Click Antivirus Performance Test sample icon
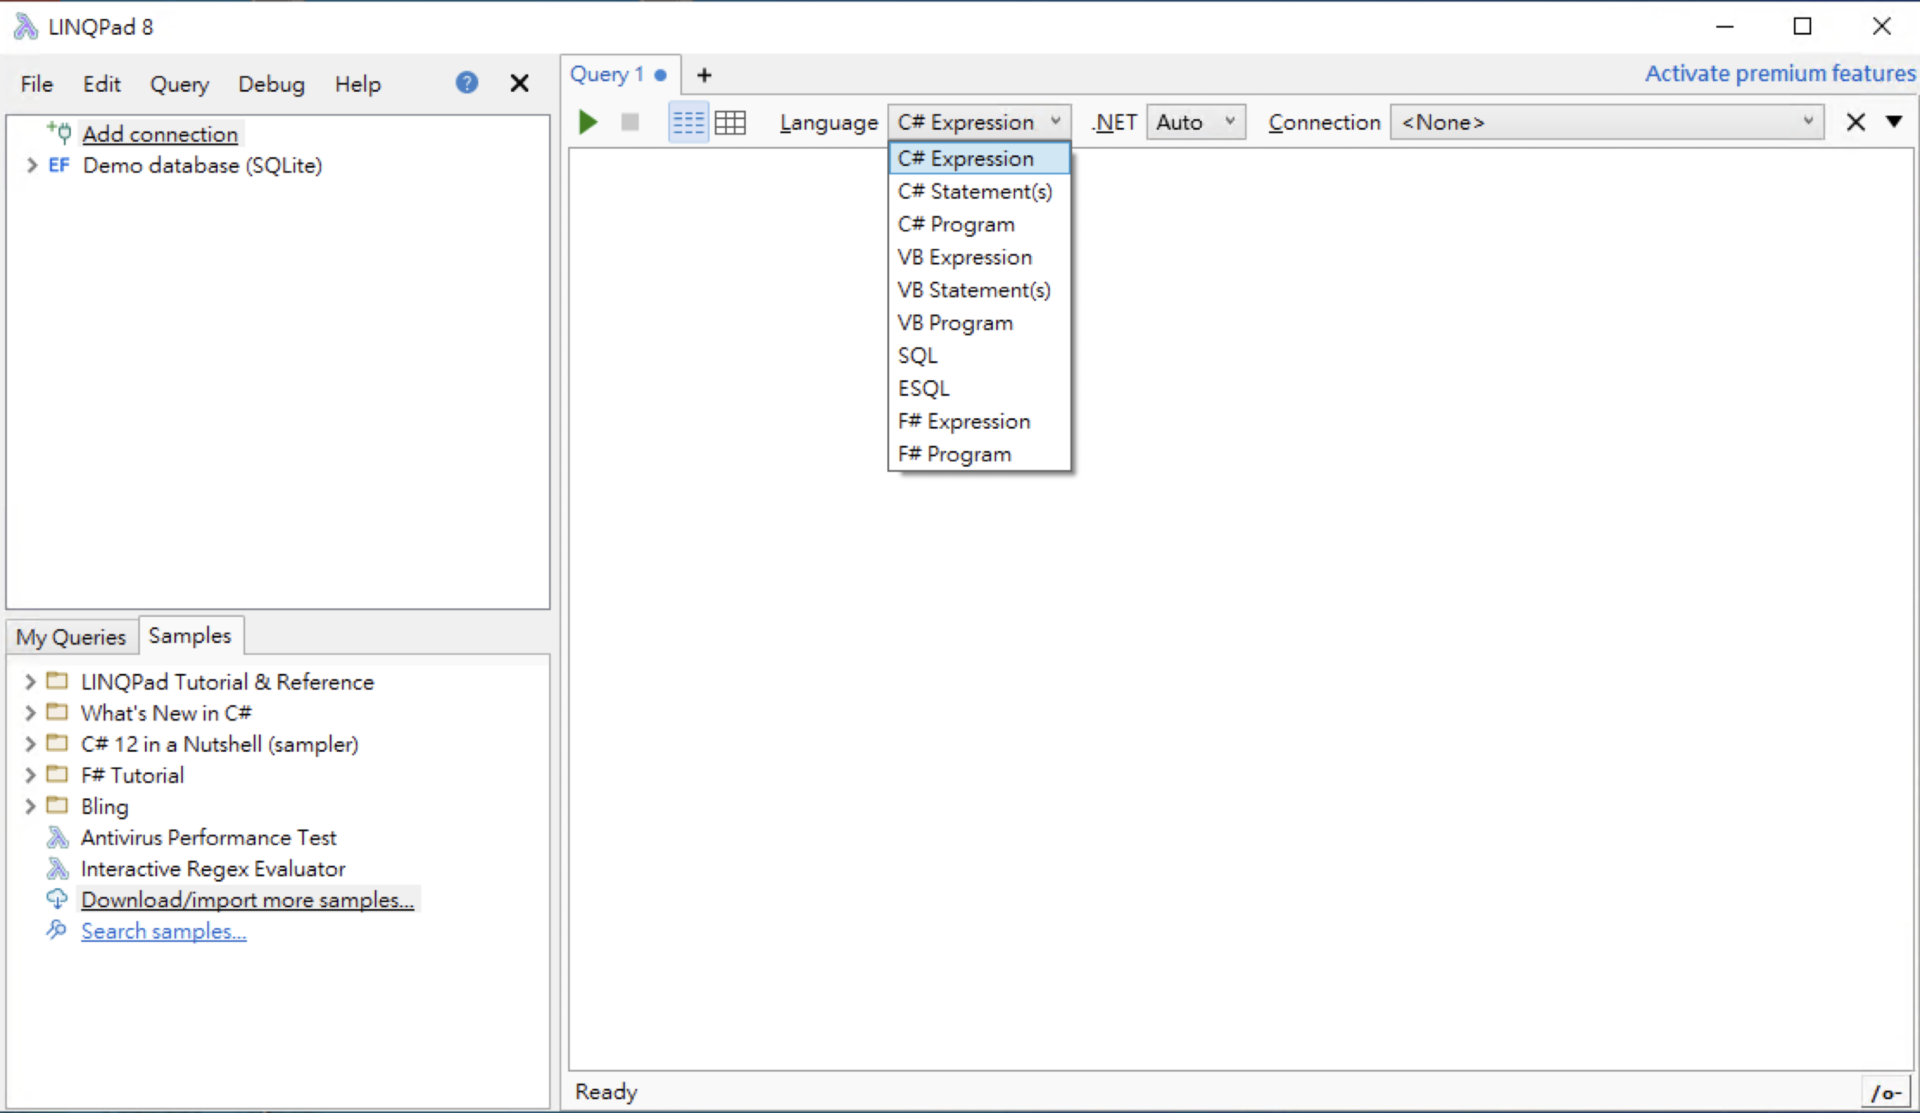Image resolution: width=1920 pixels, height=1113 pixels. tap(58, 837)
